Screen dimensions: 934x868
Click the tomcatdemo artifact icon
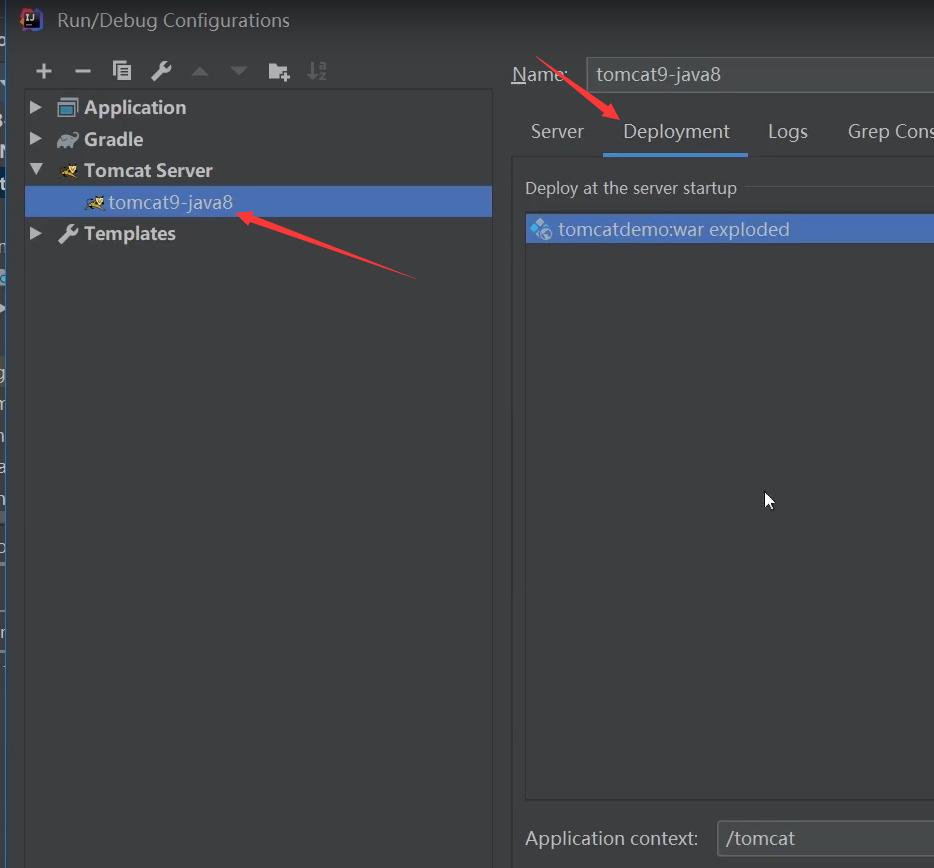pos(541,229)
